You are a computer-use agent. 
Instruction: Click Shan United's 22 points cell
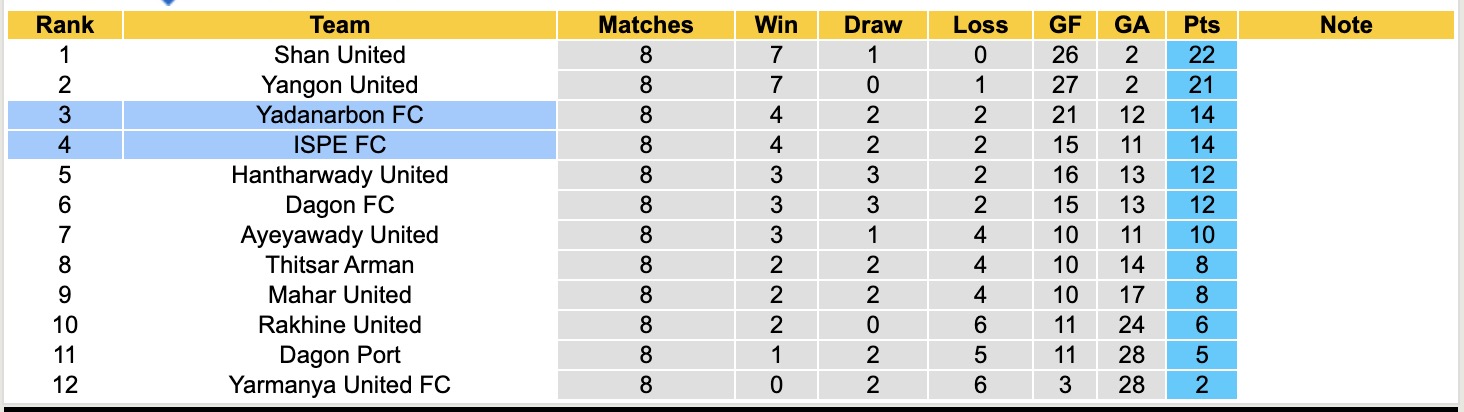[x=1201, y=55]
